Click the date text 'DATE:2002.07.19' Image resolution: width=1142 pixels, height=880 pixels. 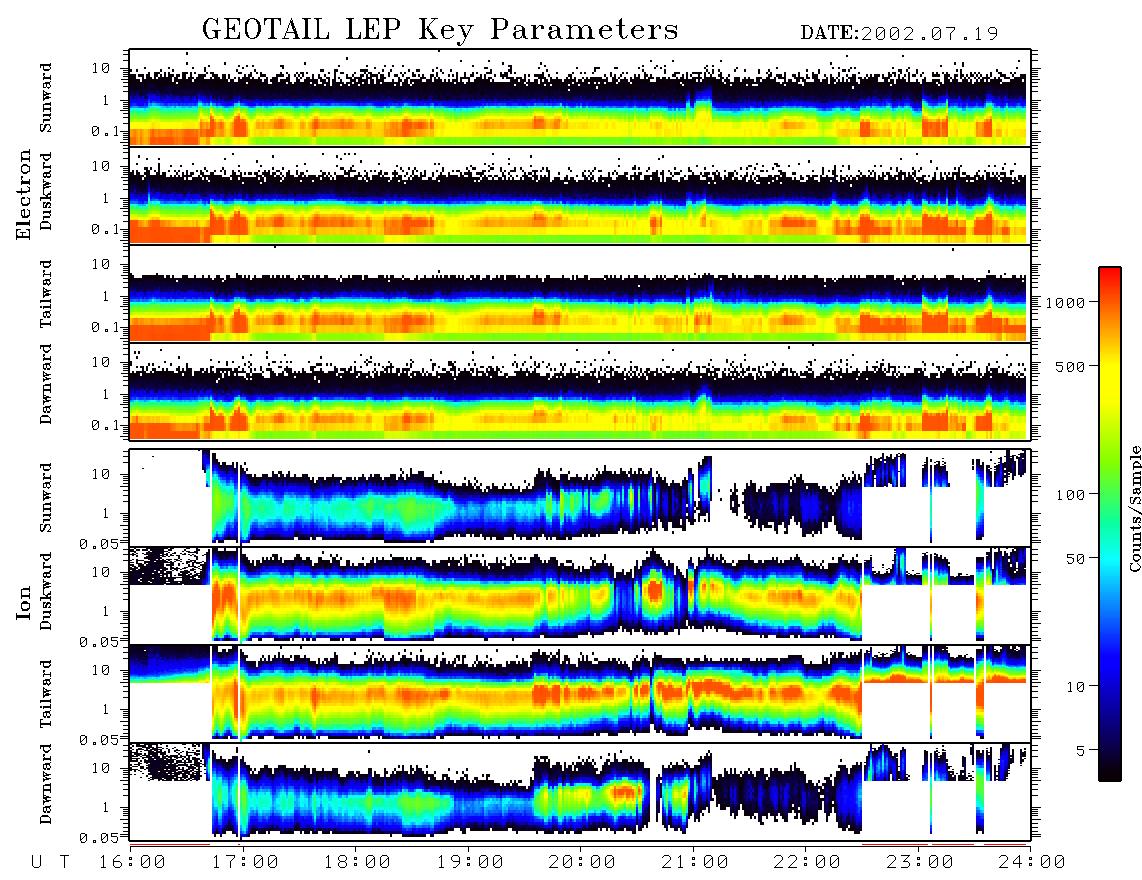(x=899, y=34)
